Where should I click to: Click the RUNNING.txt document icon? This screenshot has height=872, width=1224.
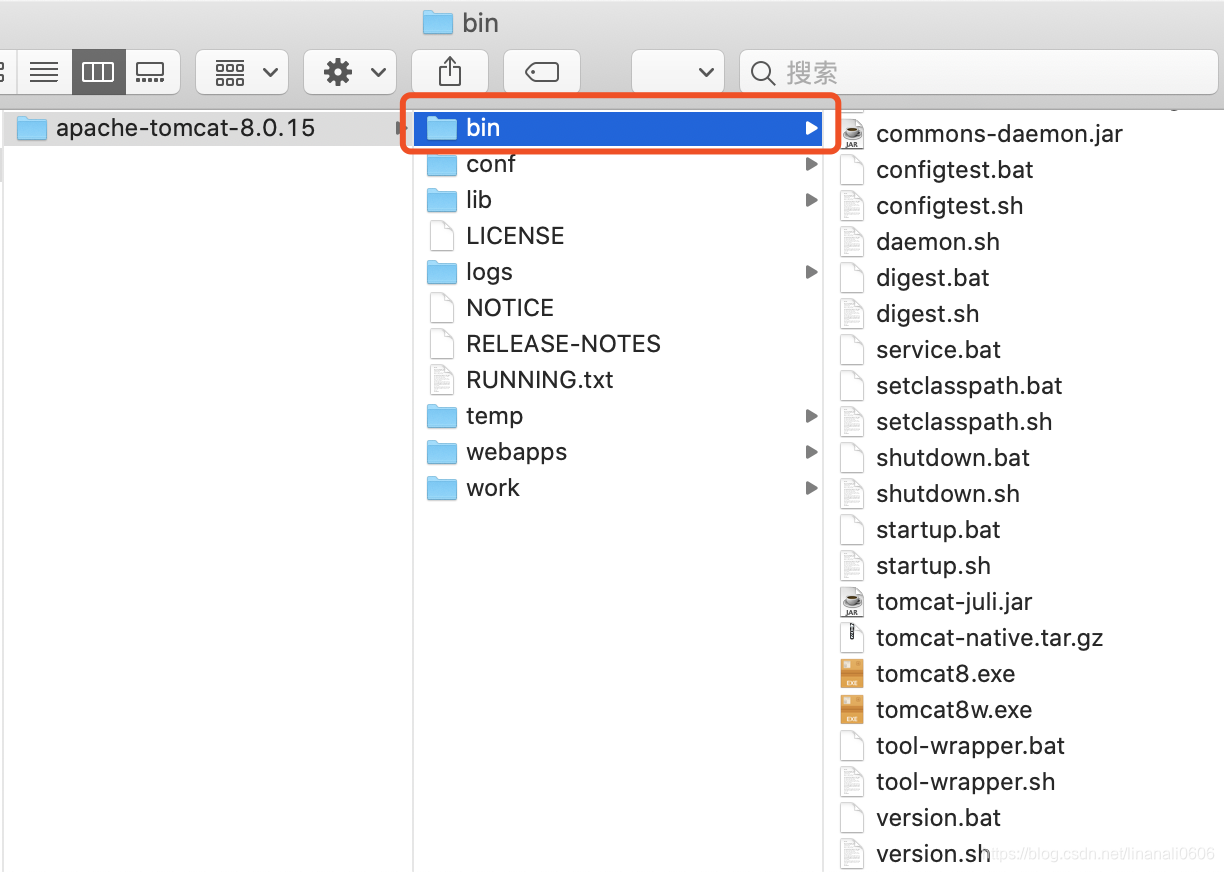[442, 380]
